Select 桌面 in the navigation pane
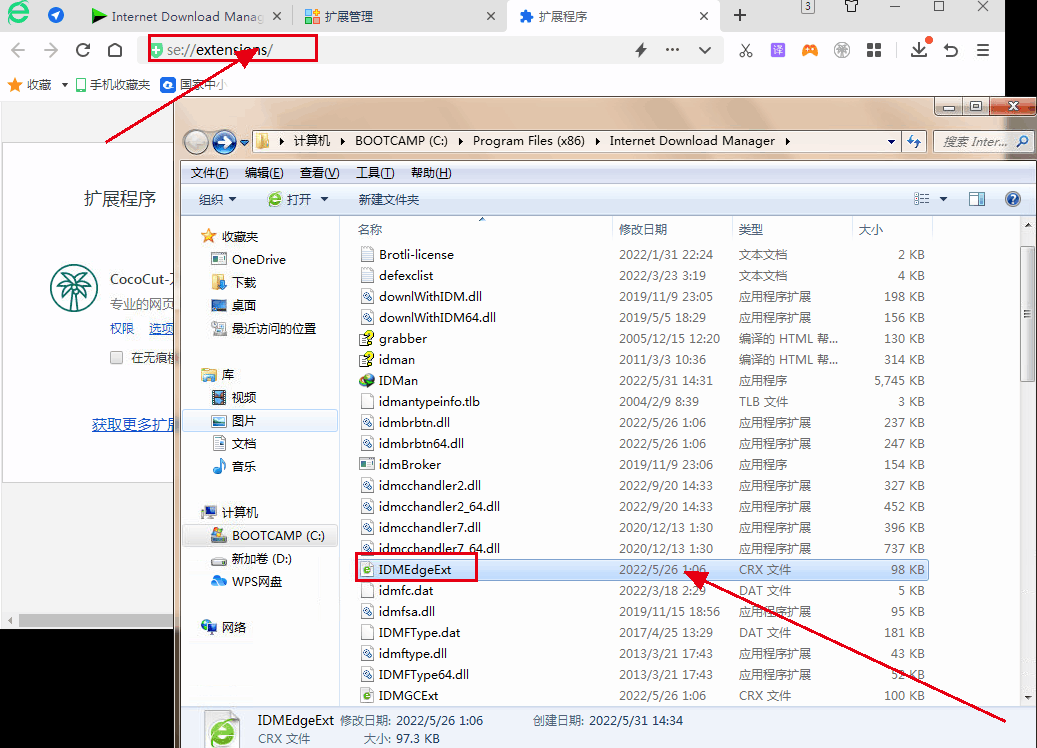This screenshot has height=748, width=1037. pos(244,306)
